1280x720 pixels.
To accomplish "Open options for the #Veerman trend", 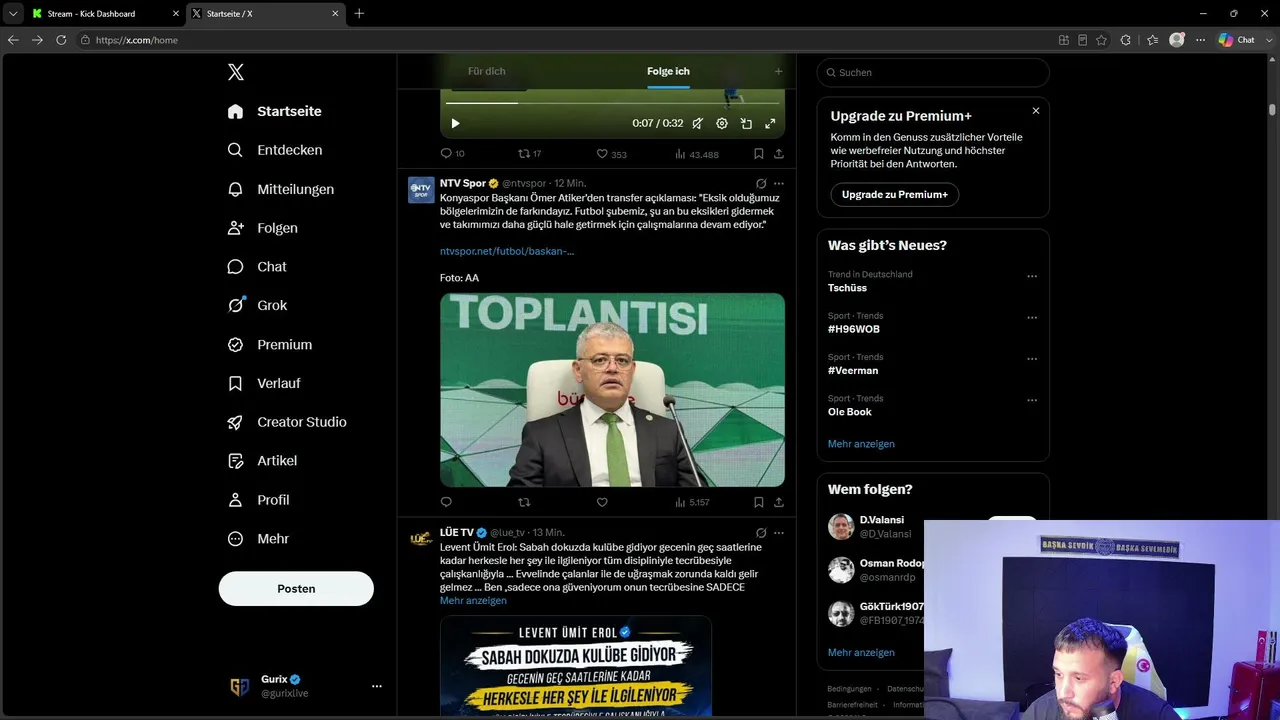I will 1032,360.
